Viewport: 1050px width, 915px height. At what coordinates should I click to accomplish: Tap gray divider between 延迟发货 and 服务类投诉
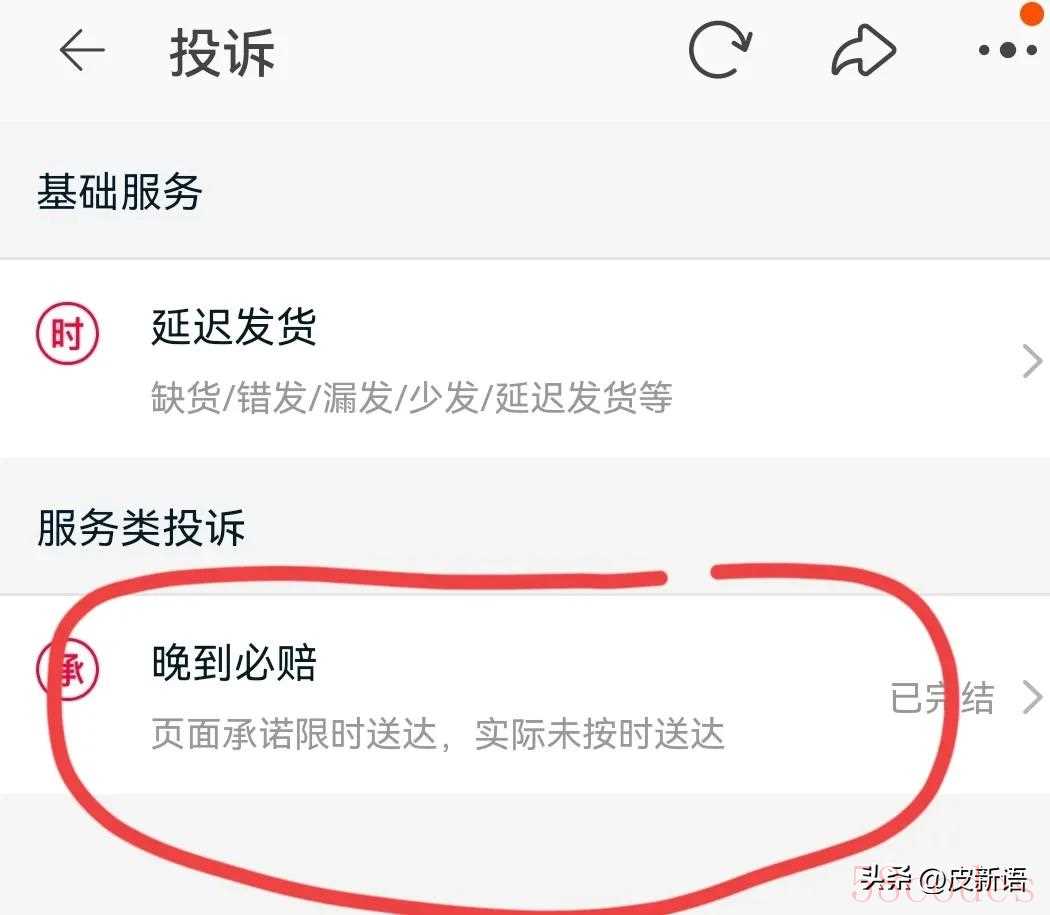click(x=525, y=476)
